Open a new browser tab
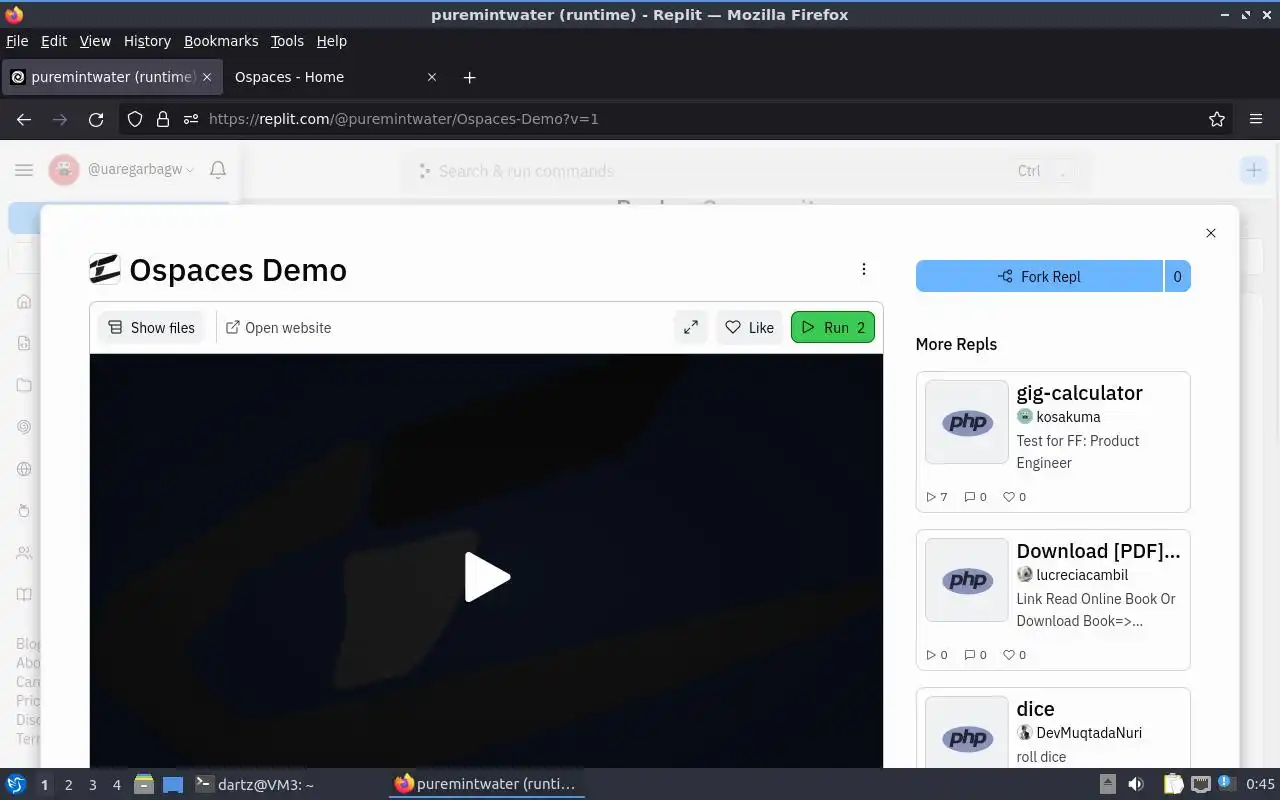The height and width of the screenshot is (800, 1280). [x=469, y=77]
